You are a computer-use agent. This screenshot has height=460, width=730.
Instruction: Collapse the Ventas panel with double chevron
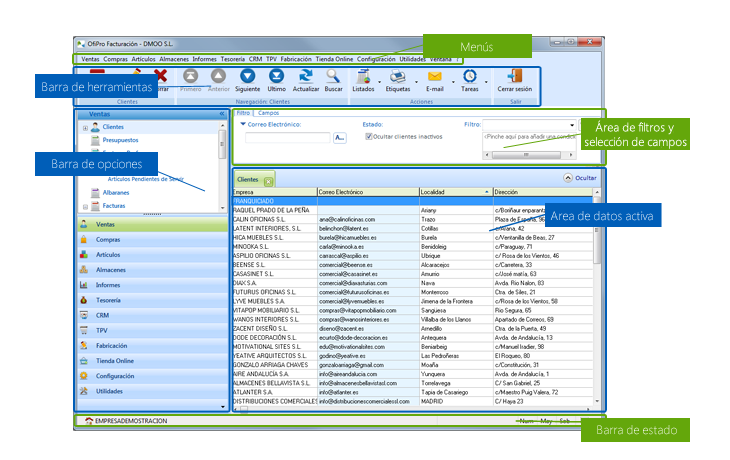222,114
